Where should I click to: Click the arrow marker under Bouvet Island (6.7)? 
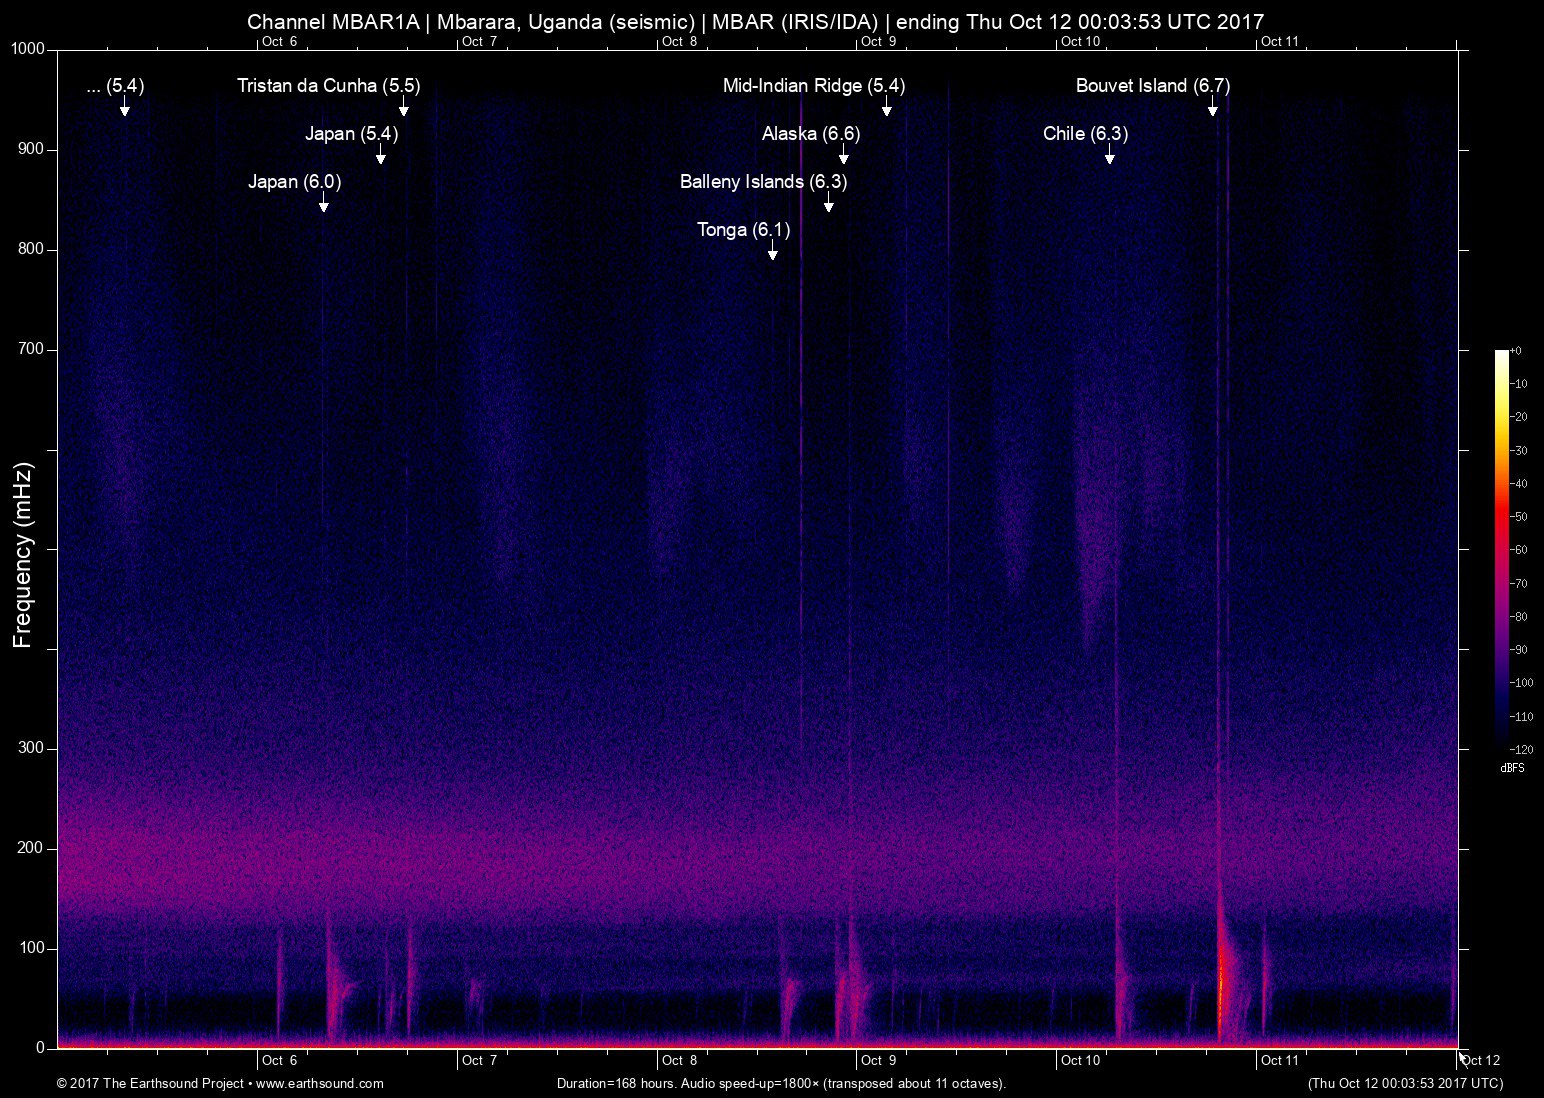coord(1212,106)
